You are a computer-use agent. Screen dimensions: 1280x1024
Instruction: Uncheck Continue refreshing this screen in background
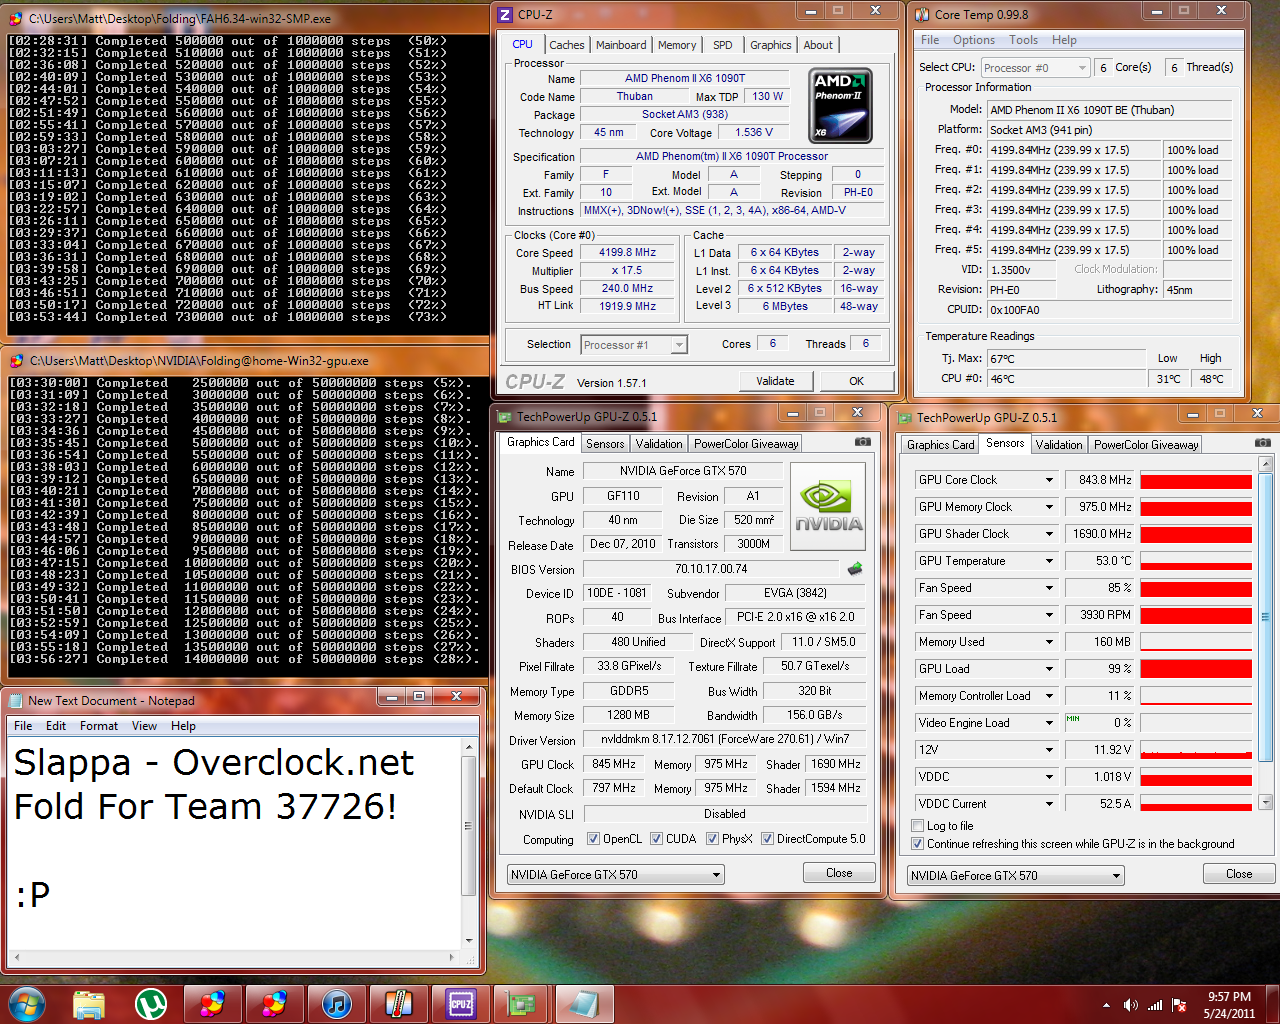917,844
